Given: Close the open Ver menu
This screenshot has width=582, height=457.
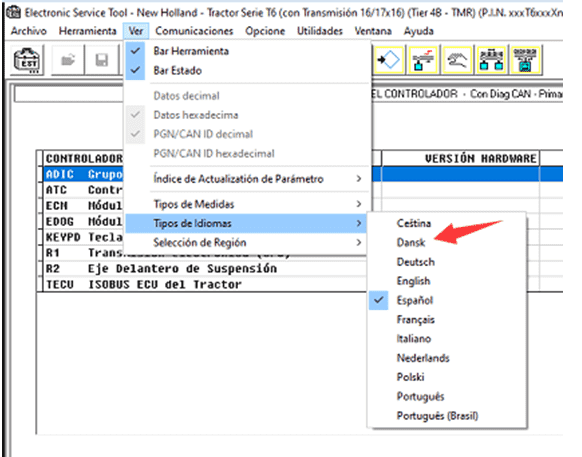Looking at the screenshot, I should (x=136, y=31).
